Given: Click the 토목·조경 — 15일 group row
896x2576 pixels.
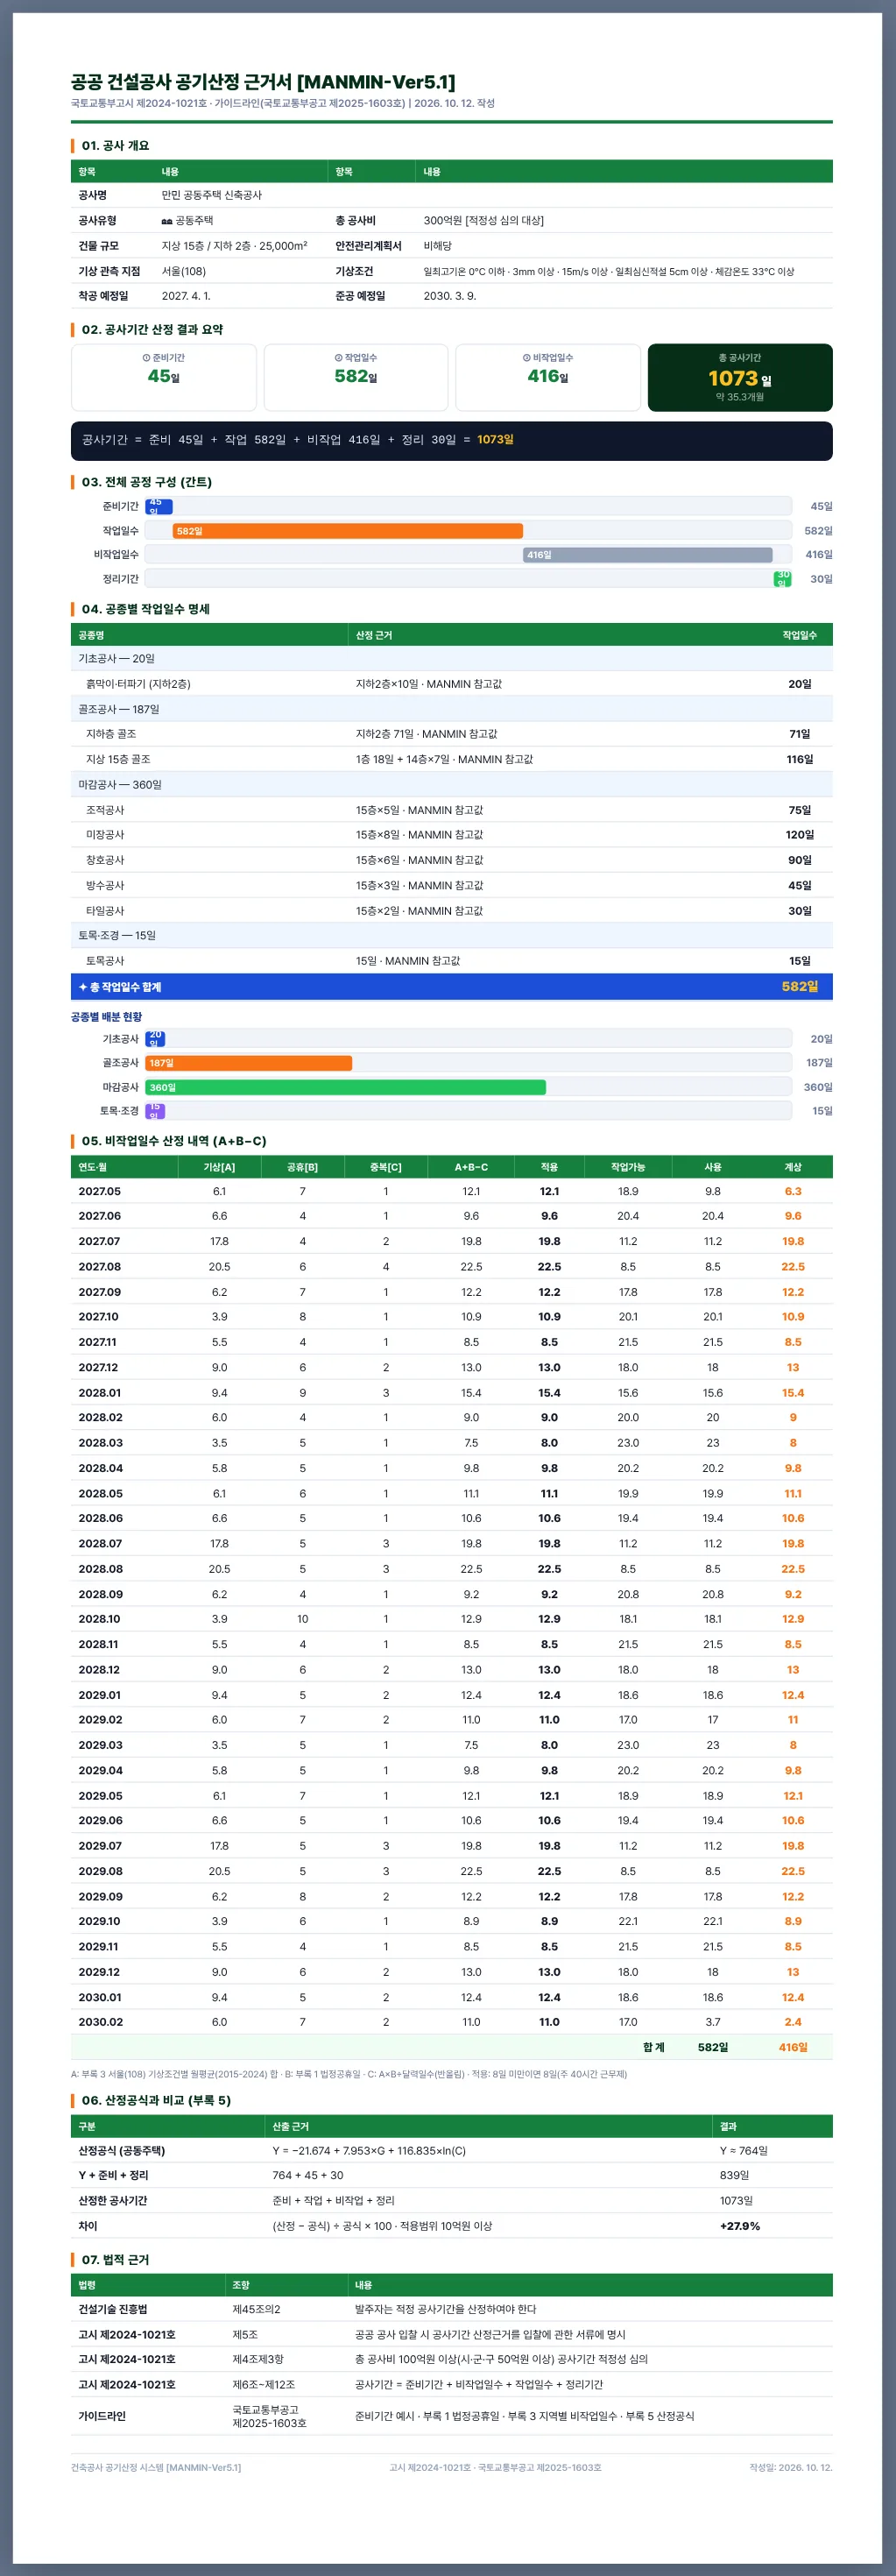Looking at the screenshot, I should (452, 936).
